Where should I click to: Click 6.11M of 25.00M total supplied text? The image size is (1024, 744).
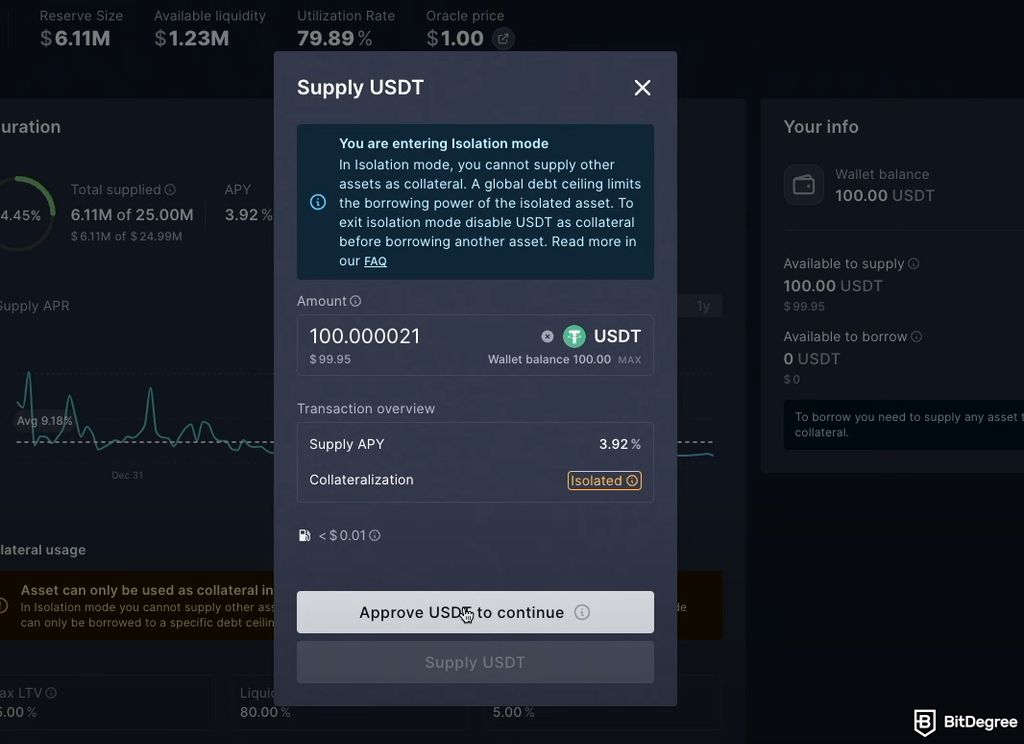tap(132, 215)
